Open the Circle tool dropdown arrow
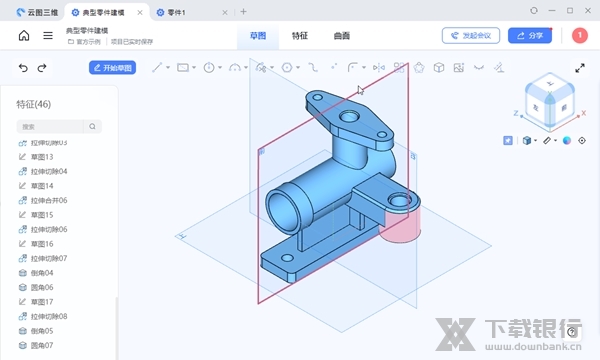Viewport: 600px width, 360px height. click(220, 68)
